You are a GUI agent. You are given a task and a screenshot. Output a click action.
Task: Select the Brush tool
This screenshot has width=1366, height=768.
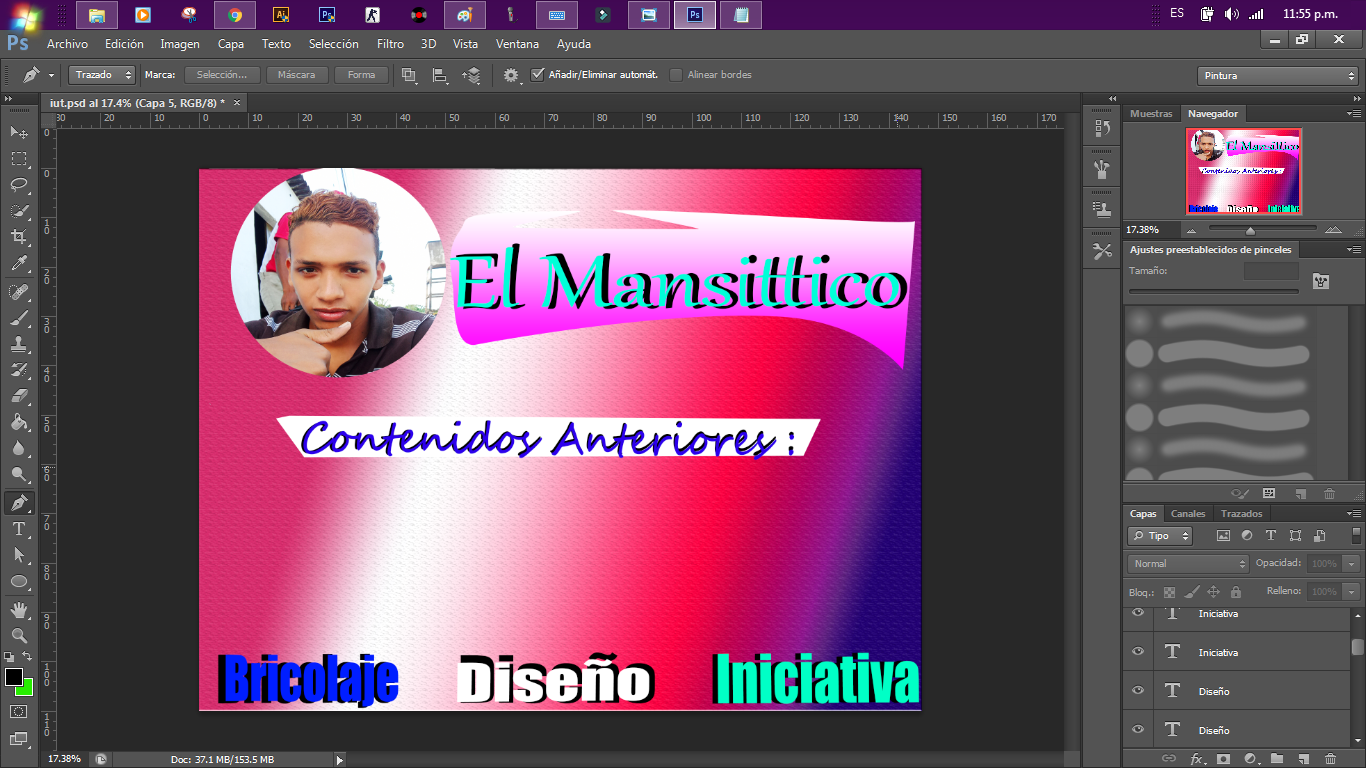(x=19, y=318)
